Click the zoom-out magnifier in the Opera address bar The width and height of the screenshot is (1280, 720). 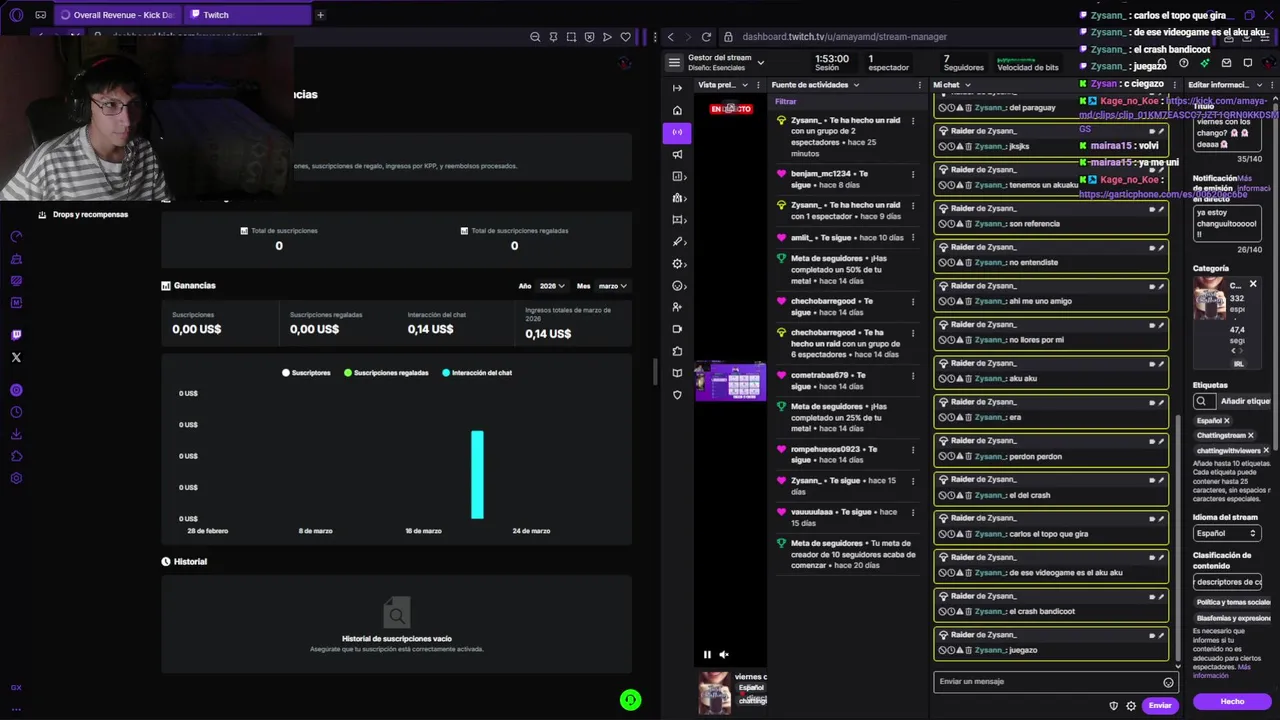point(535,37)
